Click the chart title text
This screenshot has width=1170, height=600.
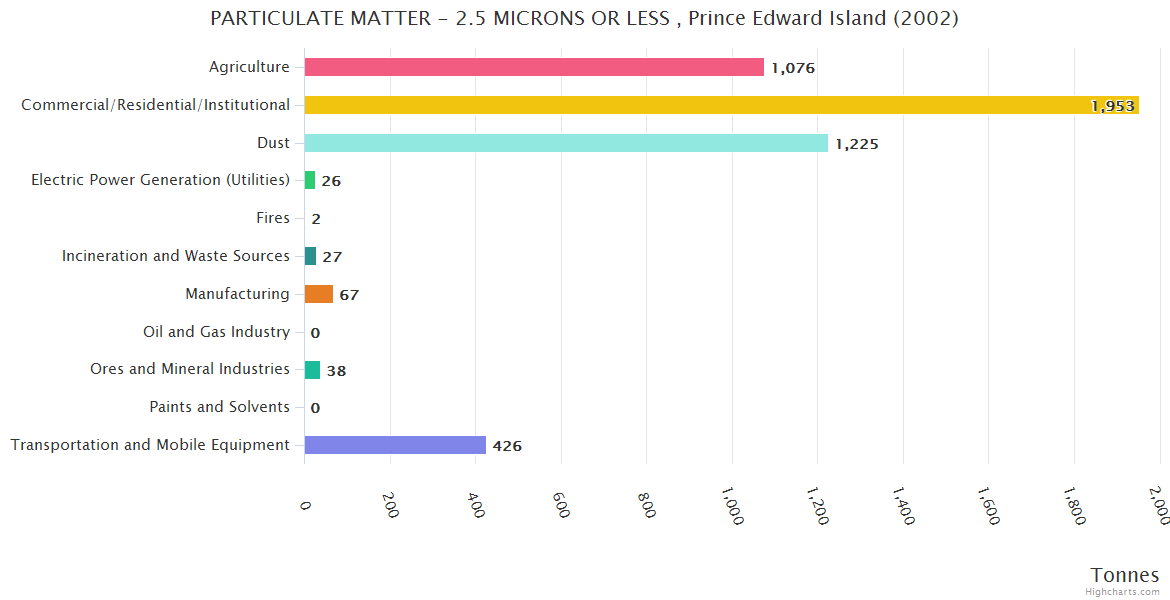[584, 18]
